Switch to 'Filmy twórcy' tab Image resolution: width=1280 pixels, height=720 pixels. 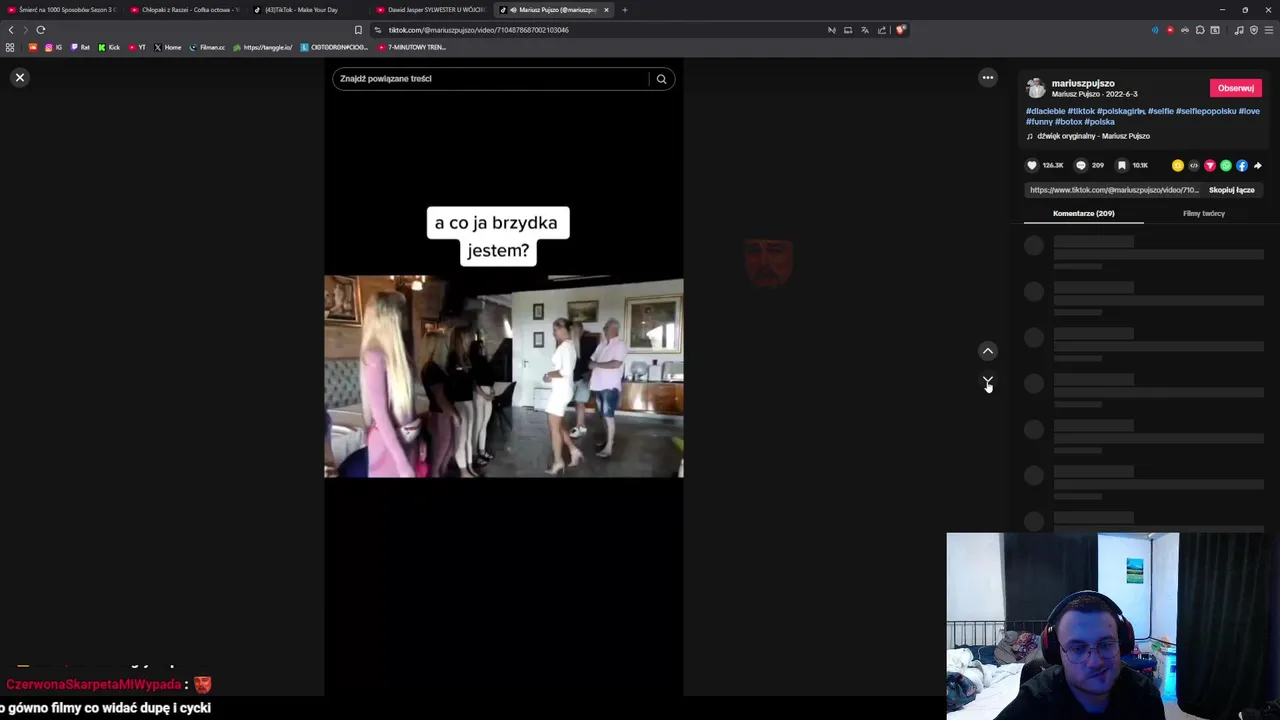1204,213
